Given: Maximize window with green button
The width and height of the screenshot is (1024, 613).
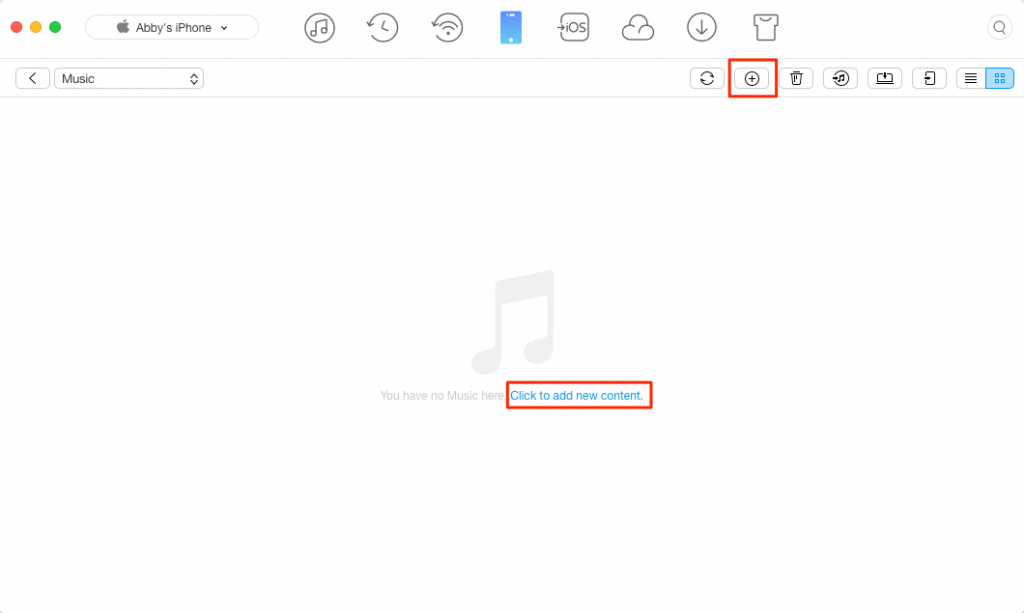Looking at the screenshot, I should tap(56, 27).
